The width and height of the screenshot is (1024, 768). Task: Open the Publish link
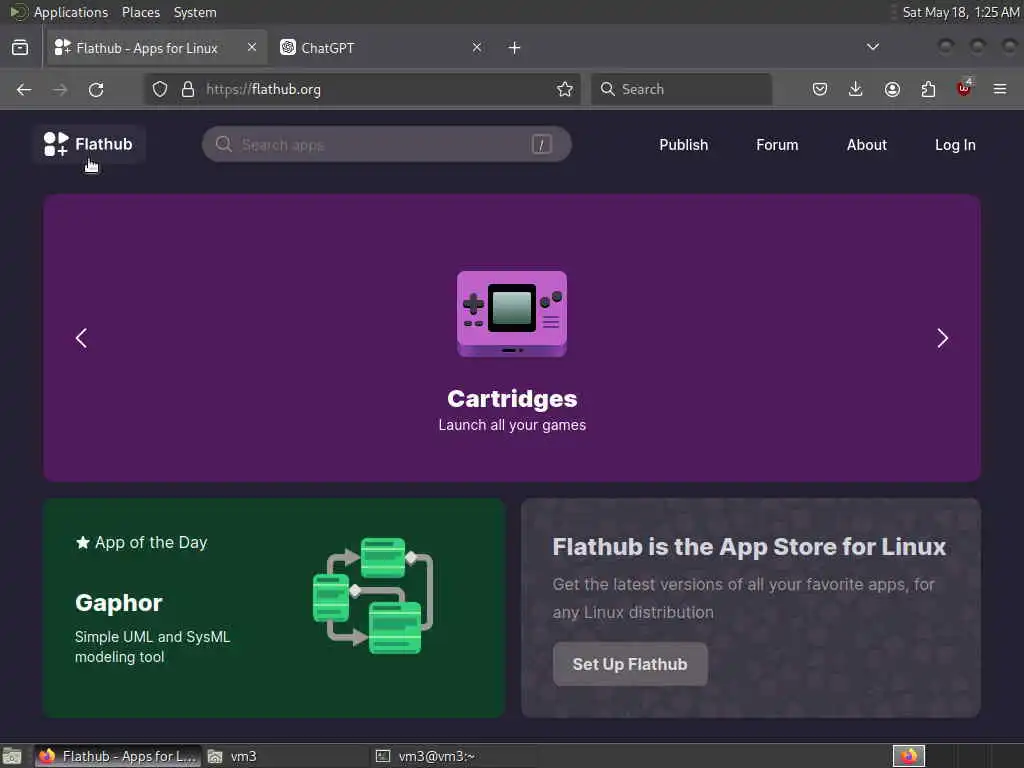coord(683,145)
